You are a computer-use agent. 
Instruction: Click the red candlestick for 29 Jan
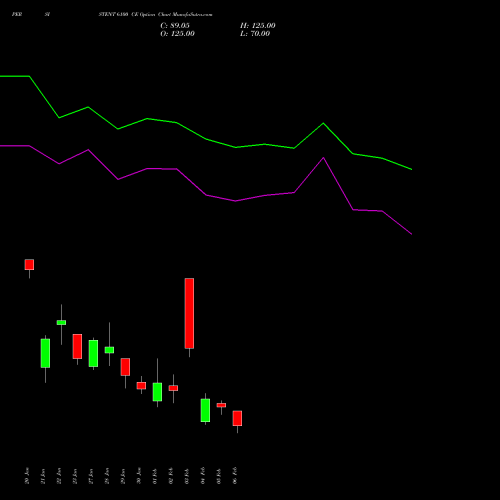pyautogui.click(x=125, y=367)
